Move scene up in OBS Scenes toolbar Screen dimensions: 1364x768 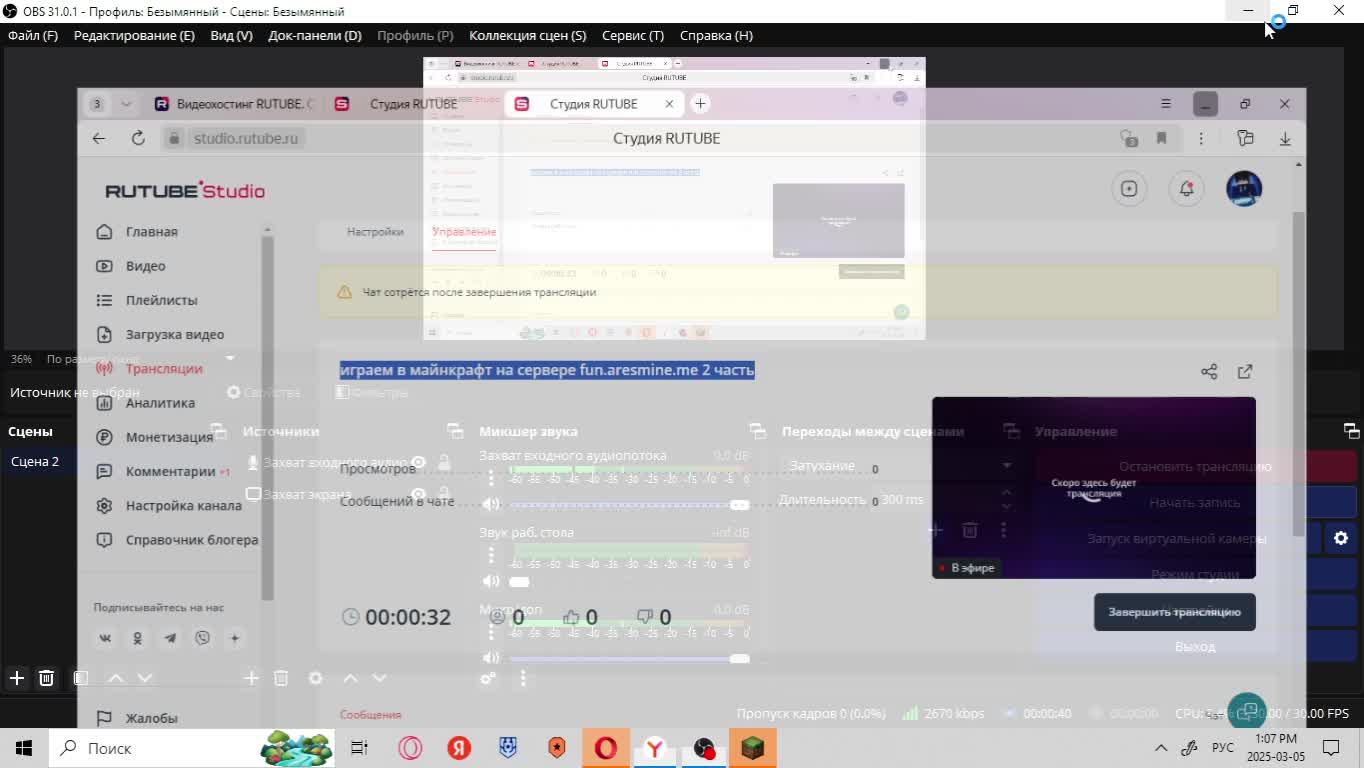coord(116,678)
